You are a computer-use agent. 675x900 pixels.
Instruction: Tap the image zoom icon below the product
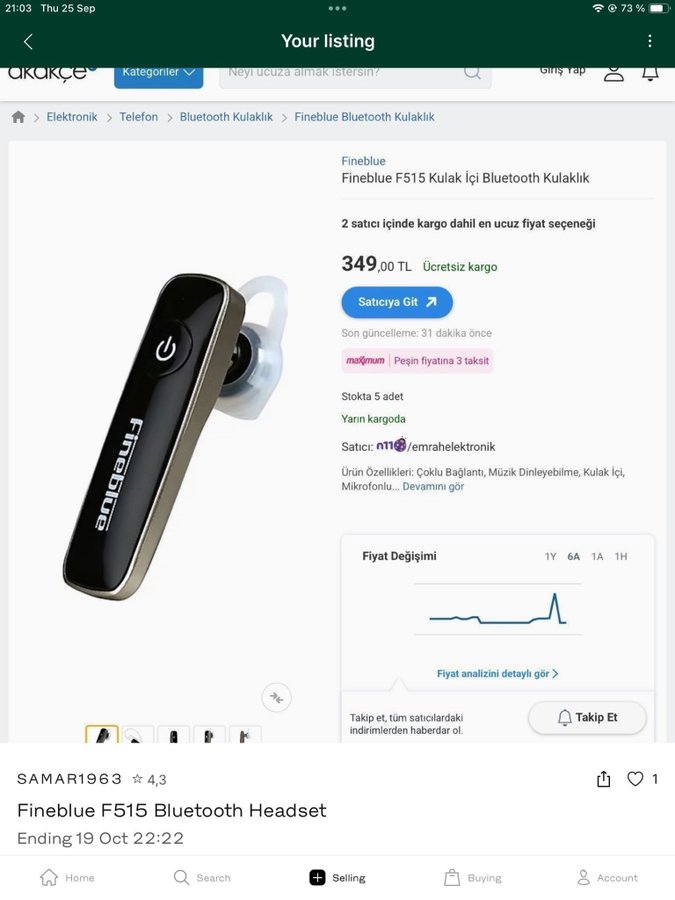click(x=277, y=697)
